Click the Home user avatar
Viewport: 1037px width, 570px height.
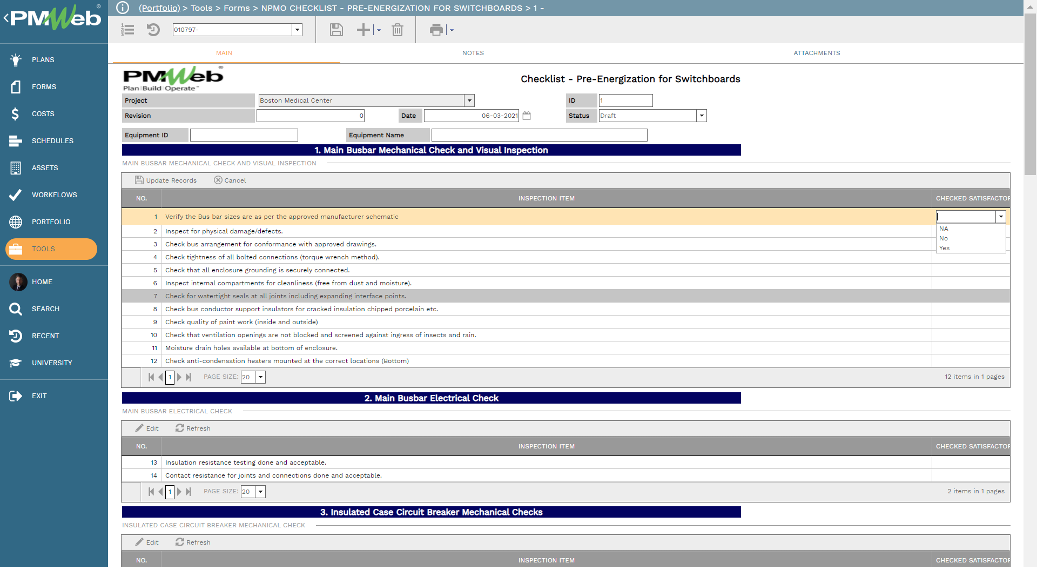[x=18, y=282]
